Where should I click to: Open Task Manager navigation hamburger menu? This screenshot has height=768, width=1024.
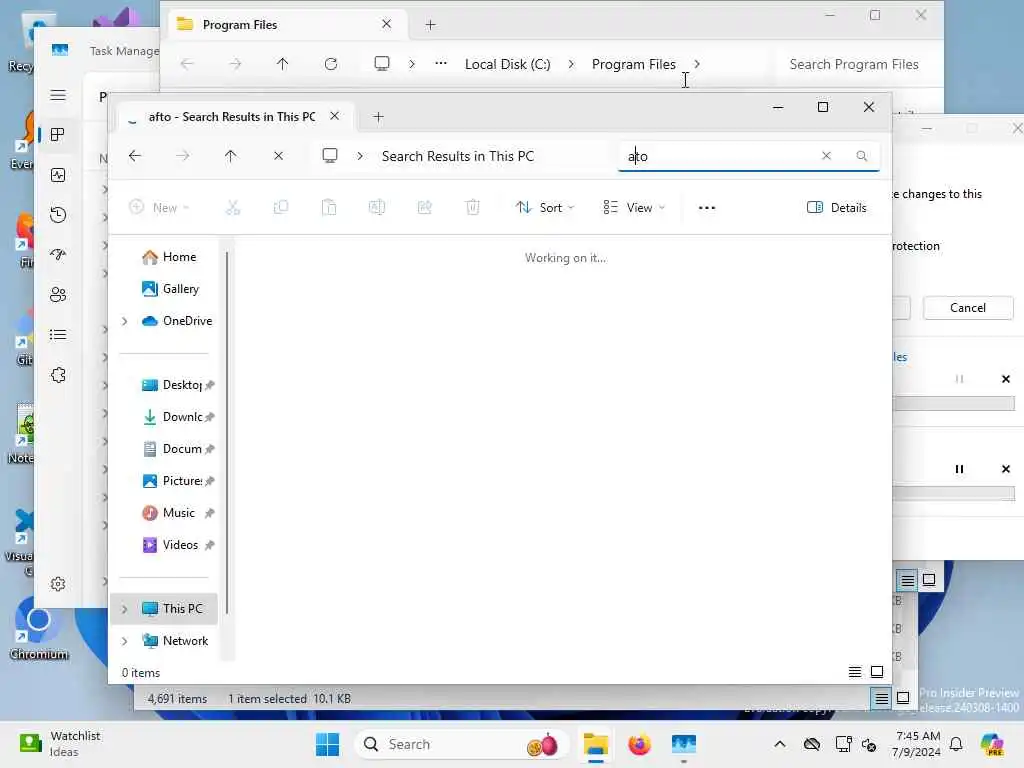[58, 95]
